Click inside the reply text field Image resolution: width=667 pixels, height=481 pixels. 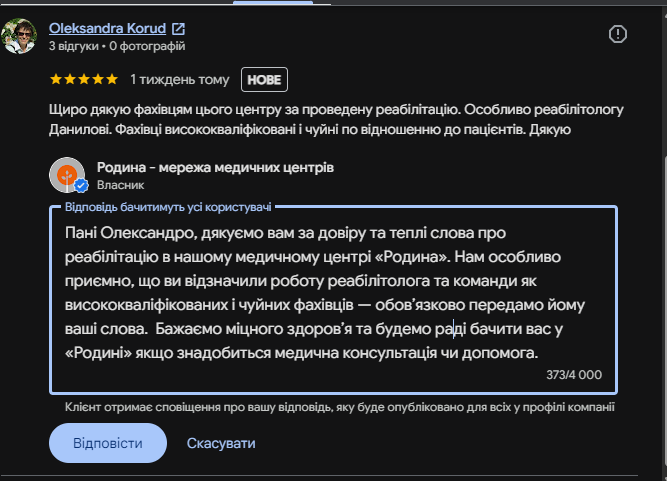click(334, 300)
